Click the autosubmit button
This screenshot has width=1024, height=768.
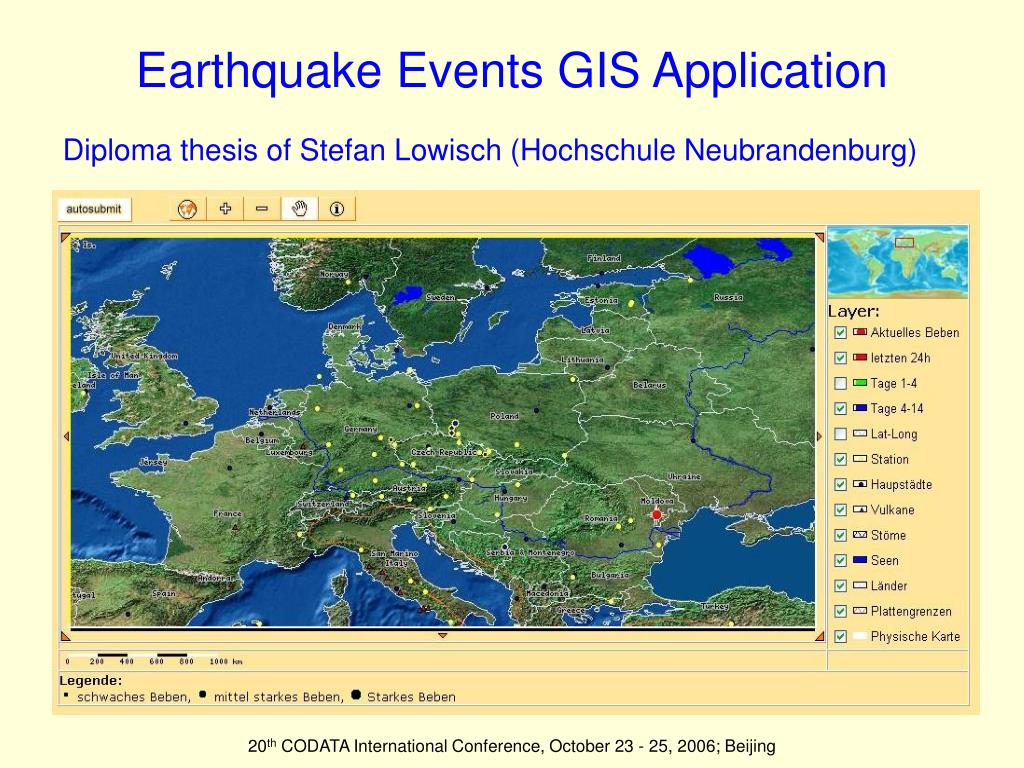94,209
